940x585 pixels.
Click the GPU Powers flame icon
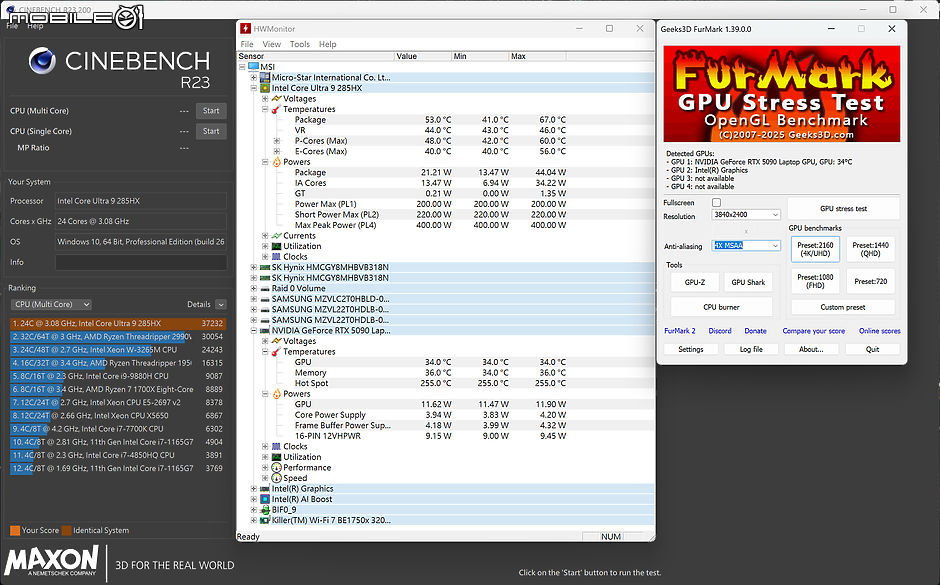tap(276, 394)
